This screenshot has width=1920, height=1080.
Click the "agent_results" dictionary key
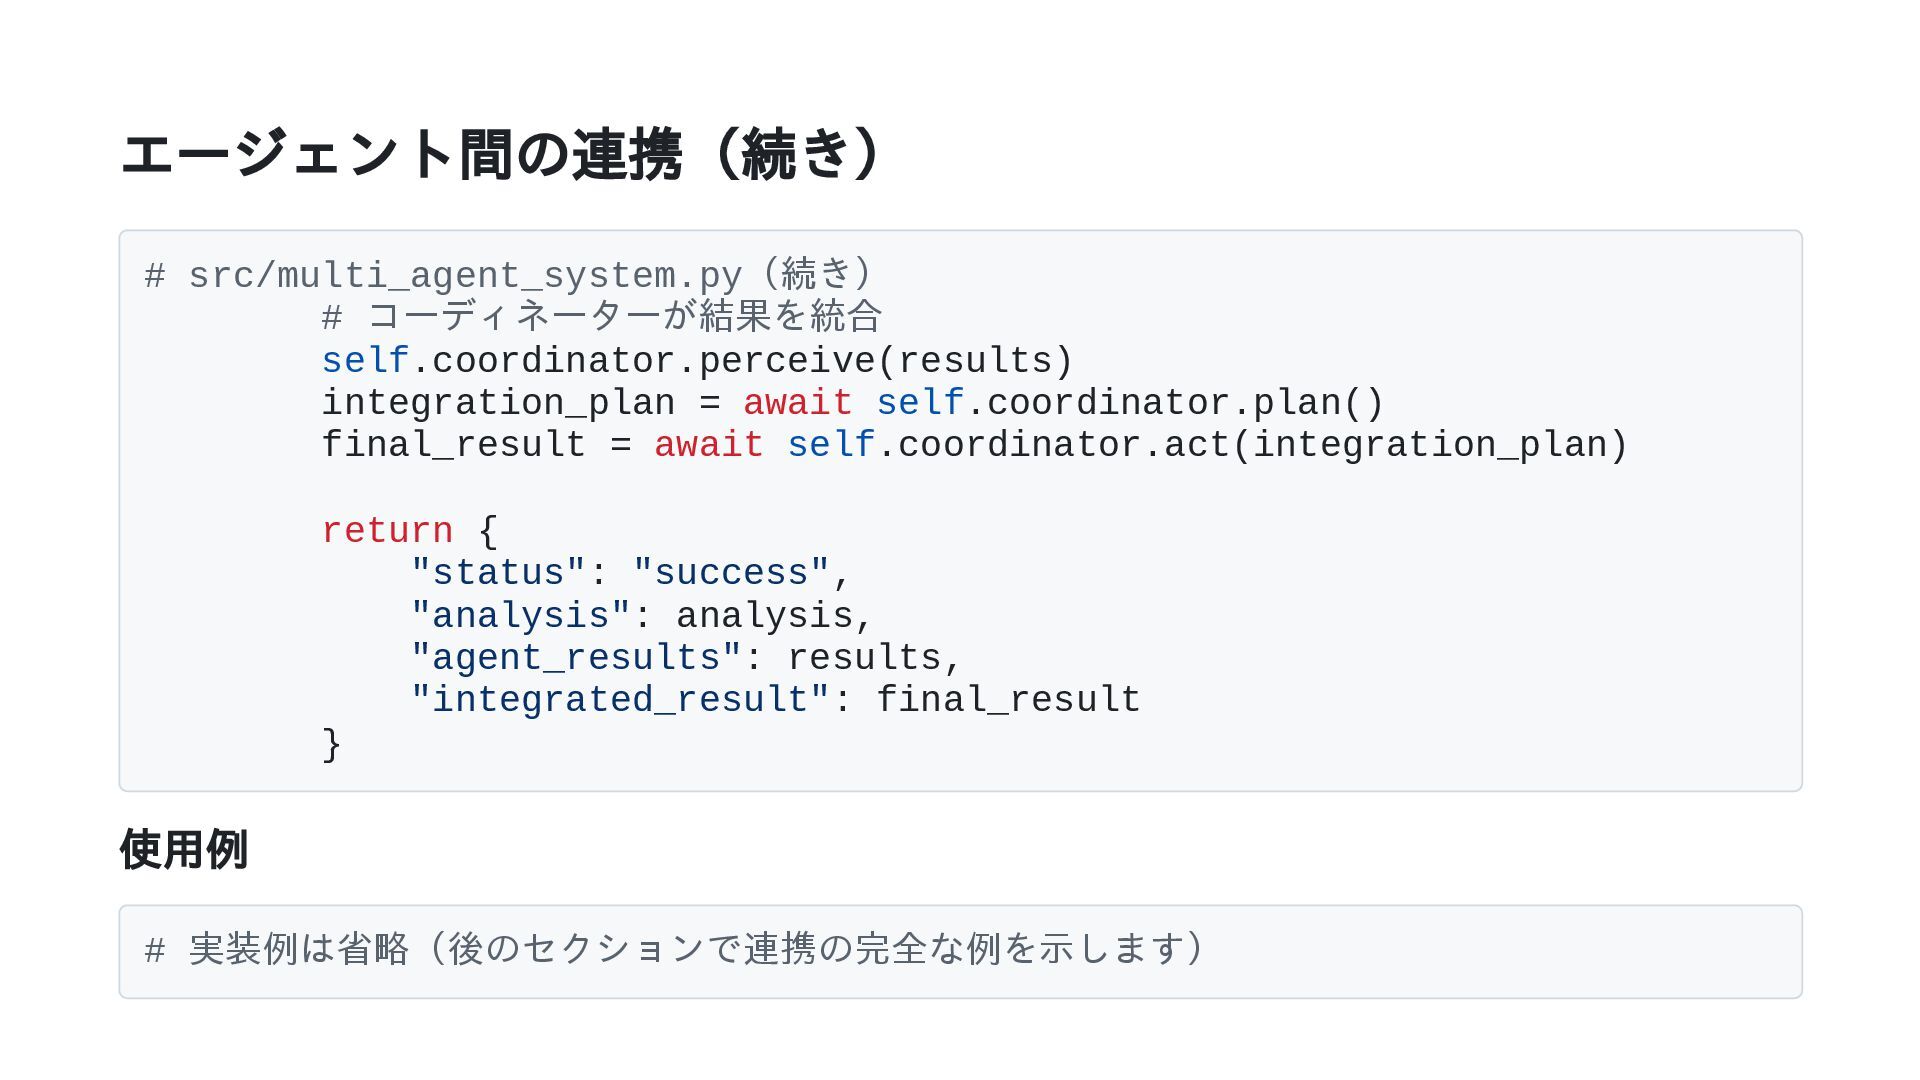point(576,658)
